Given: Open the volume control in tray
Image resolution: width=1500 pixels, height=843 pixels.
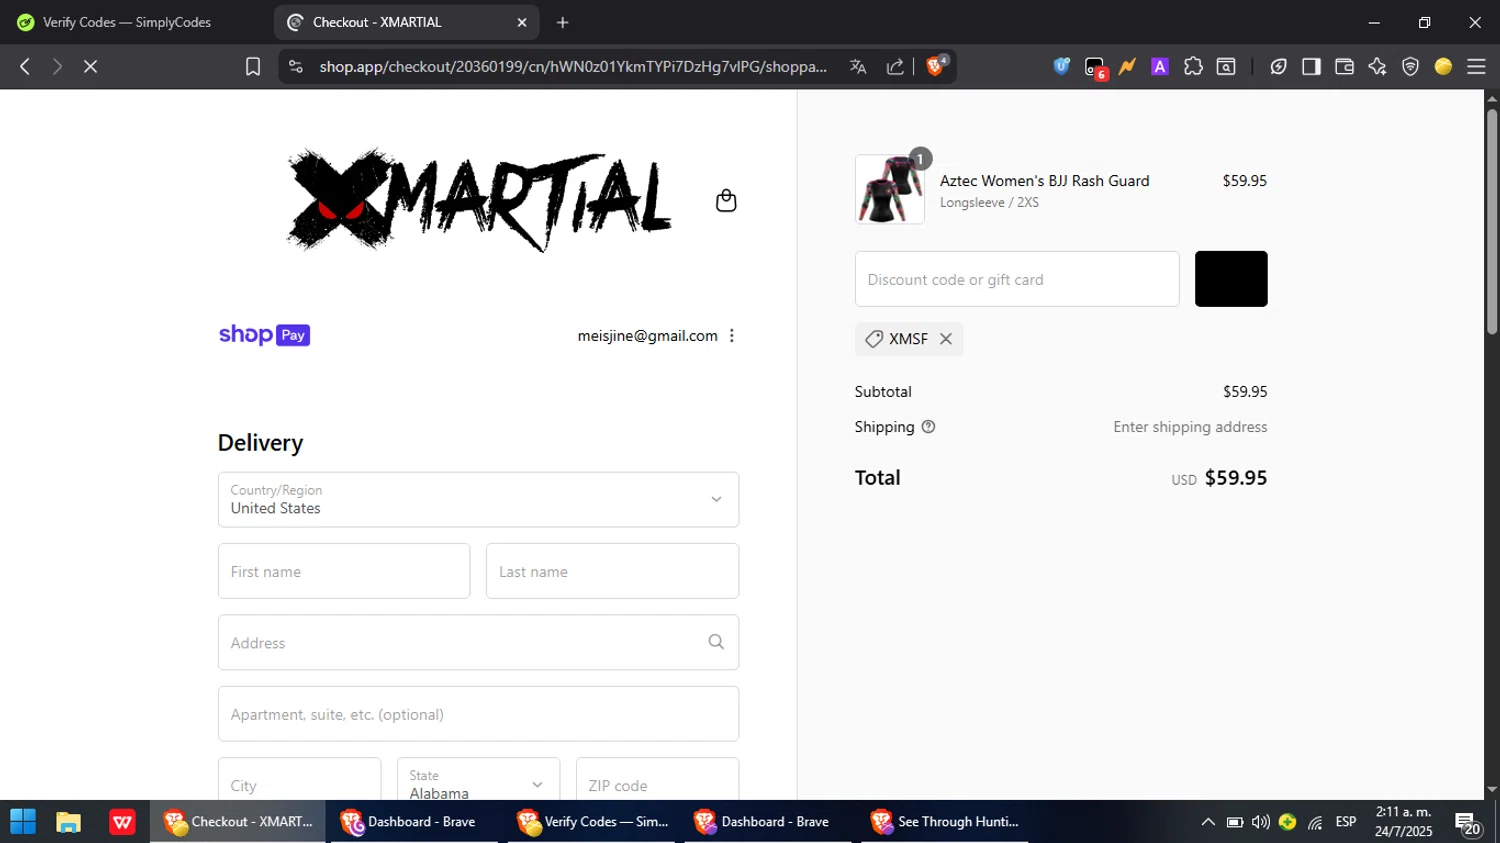Looking at the screenshot, I should click(x=1261, y=822).
